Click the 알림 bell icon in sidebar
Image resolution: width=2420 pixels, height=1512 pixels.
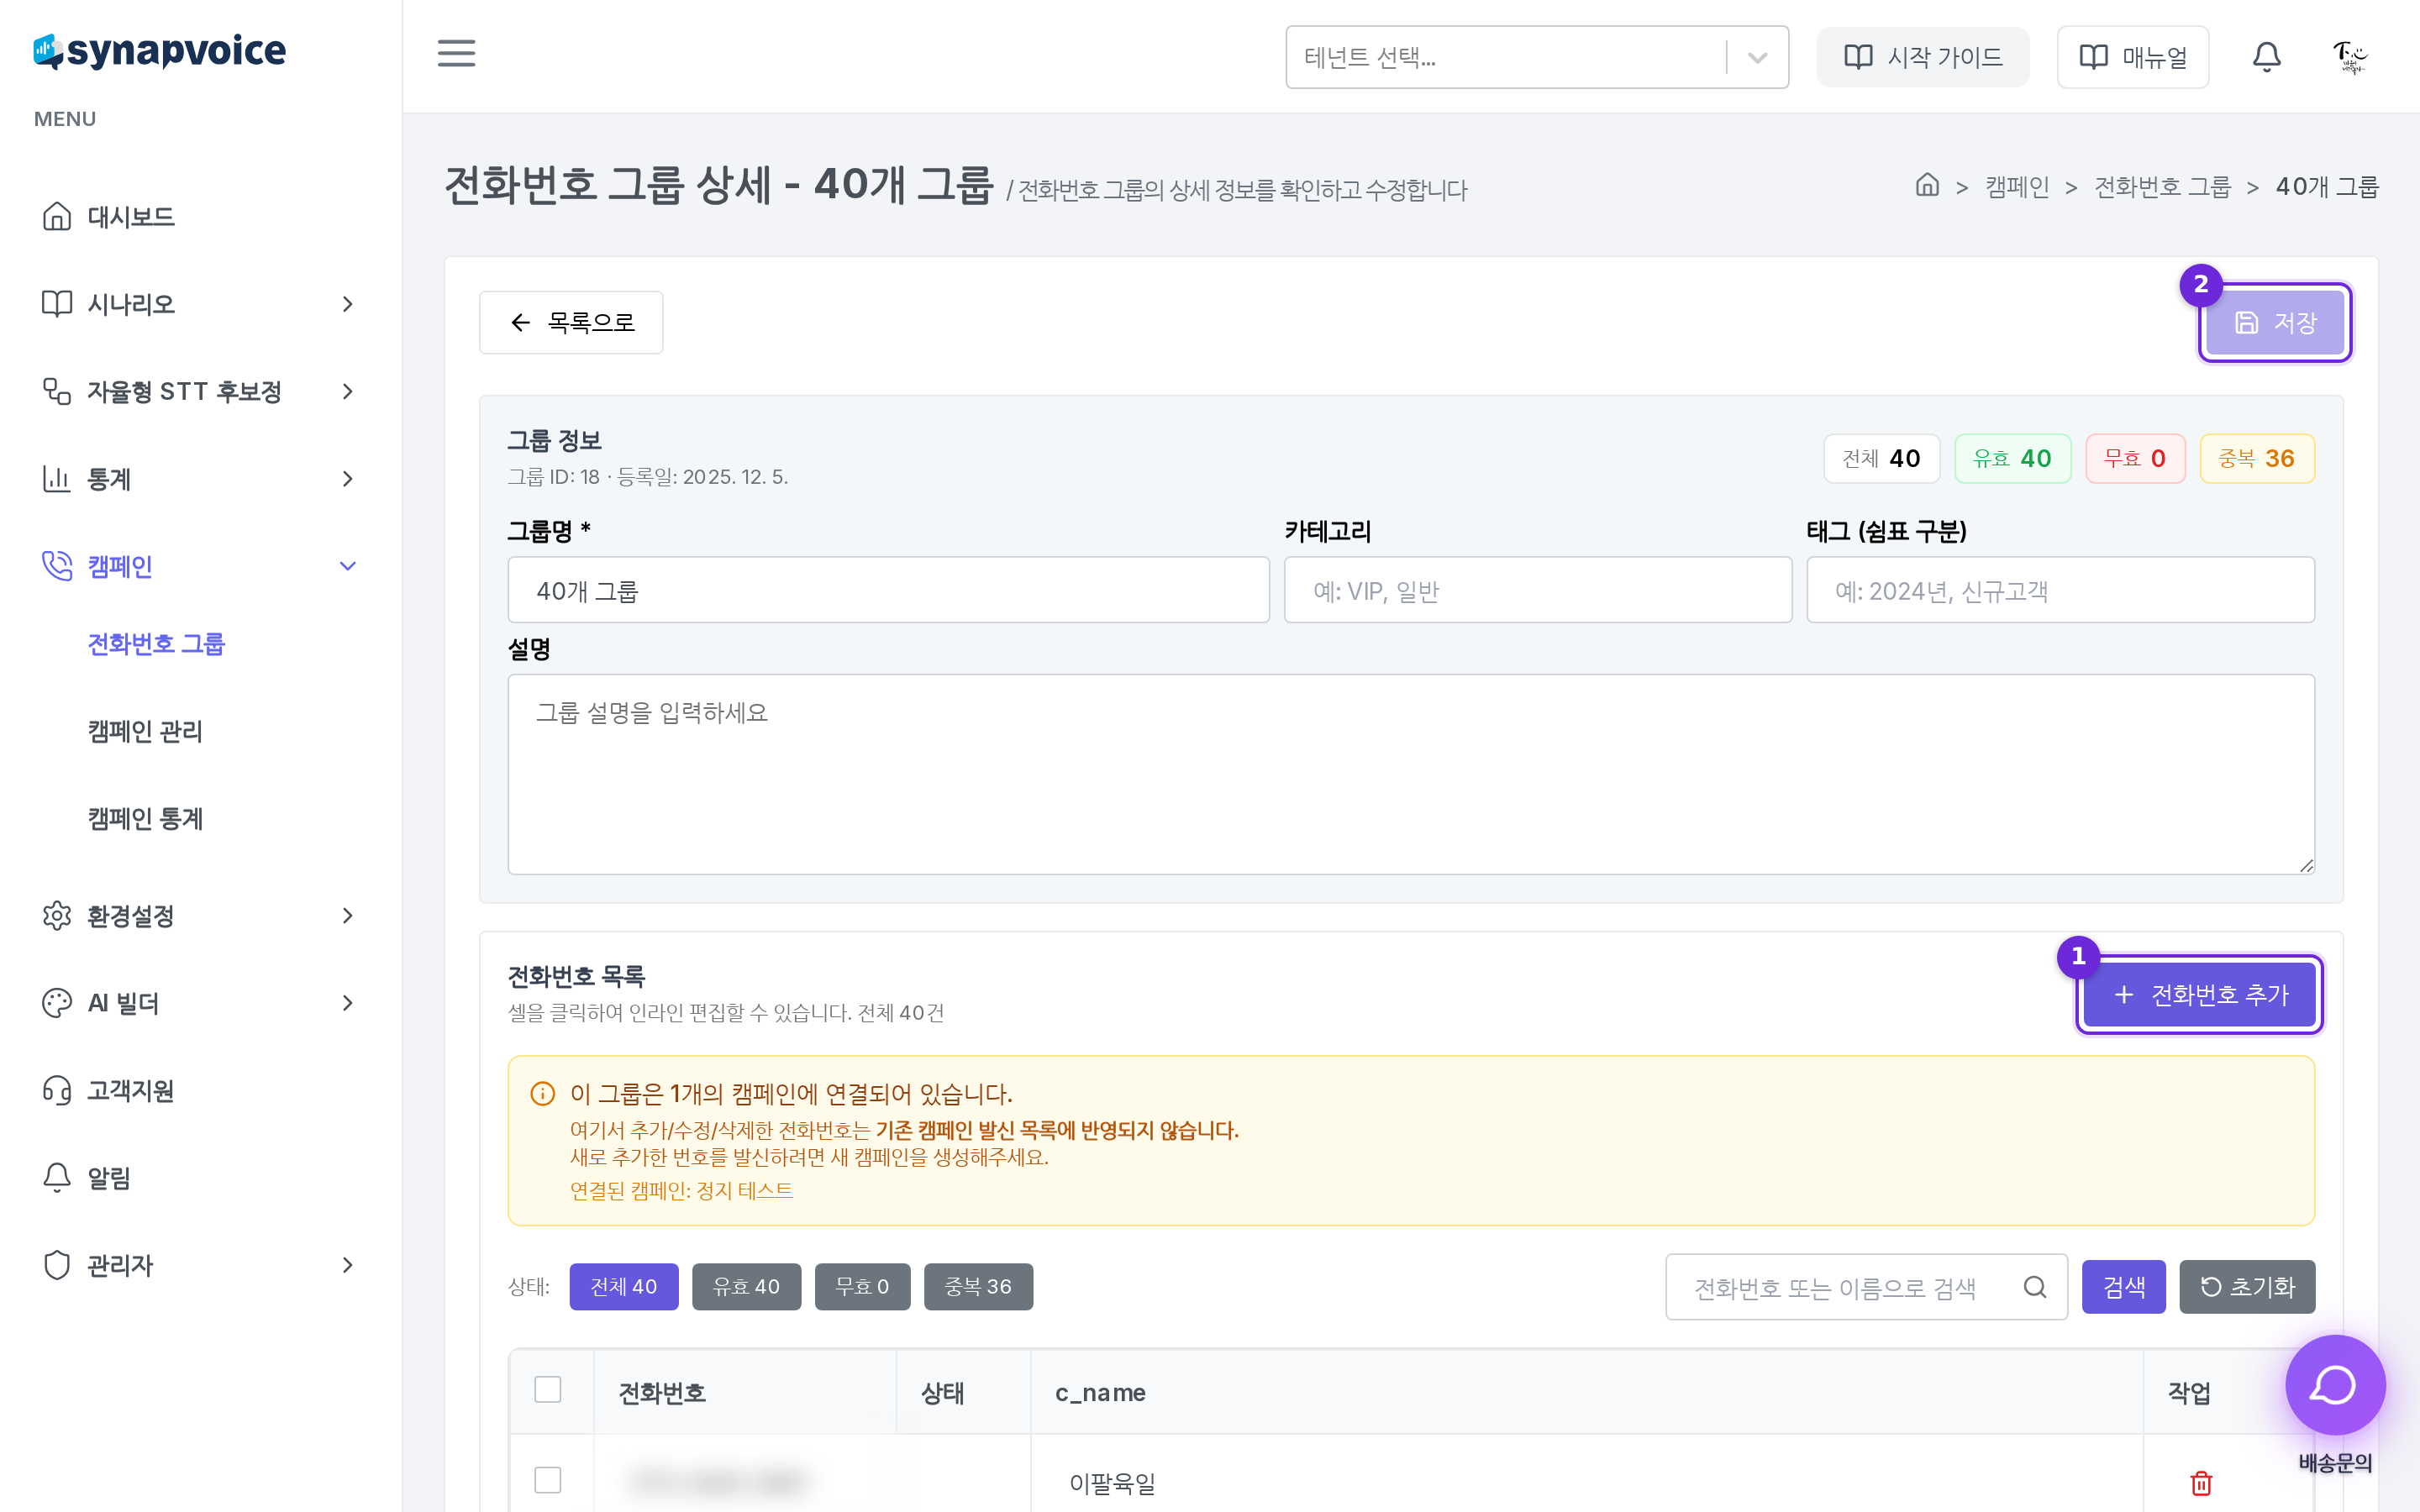tap(57, 1177)
